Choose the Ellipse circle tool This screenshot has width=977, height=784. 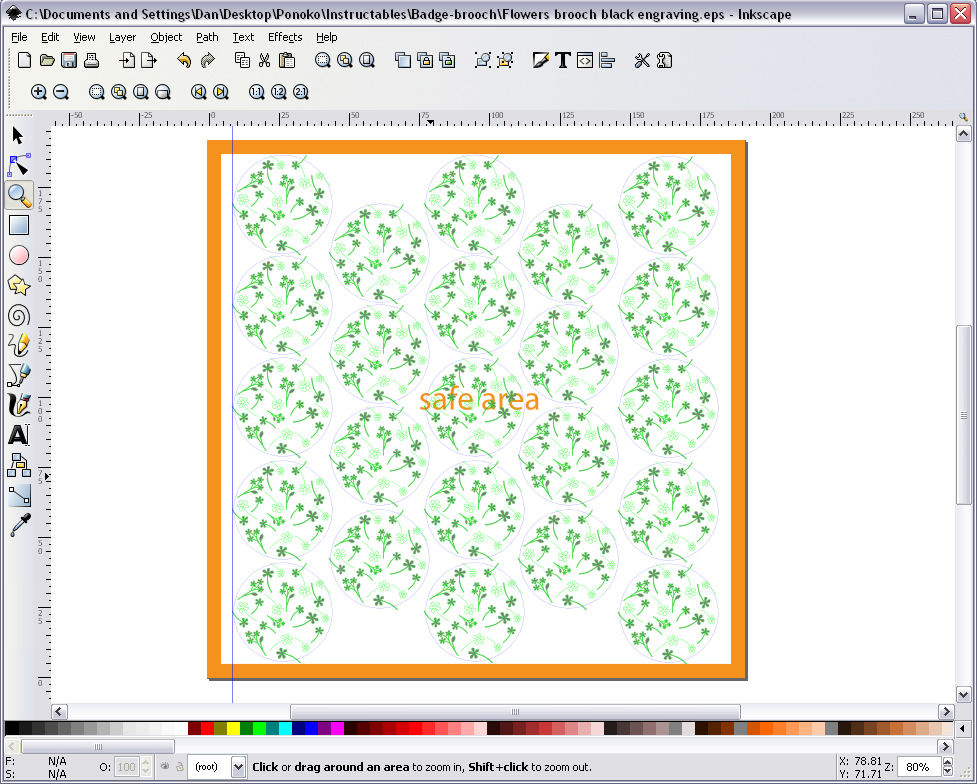click(19, 255)
